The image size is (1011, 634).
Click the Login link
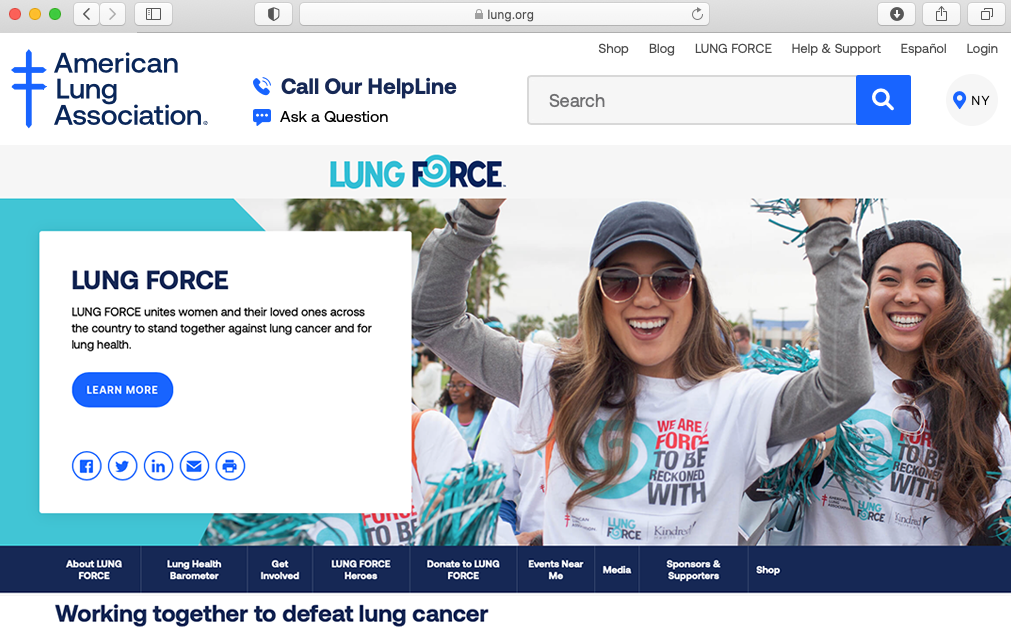(x=982, y=49)
